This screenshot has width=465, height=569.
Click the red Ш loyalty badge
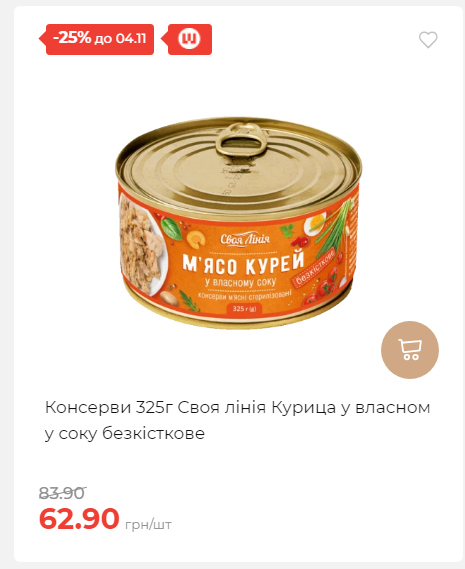pos(187,39)
